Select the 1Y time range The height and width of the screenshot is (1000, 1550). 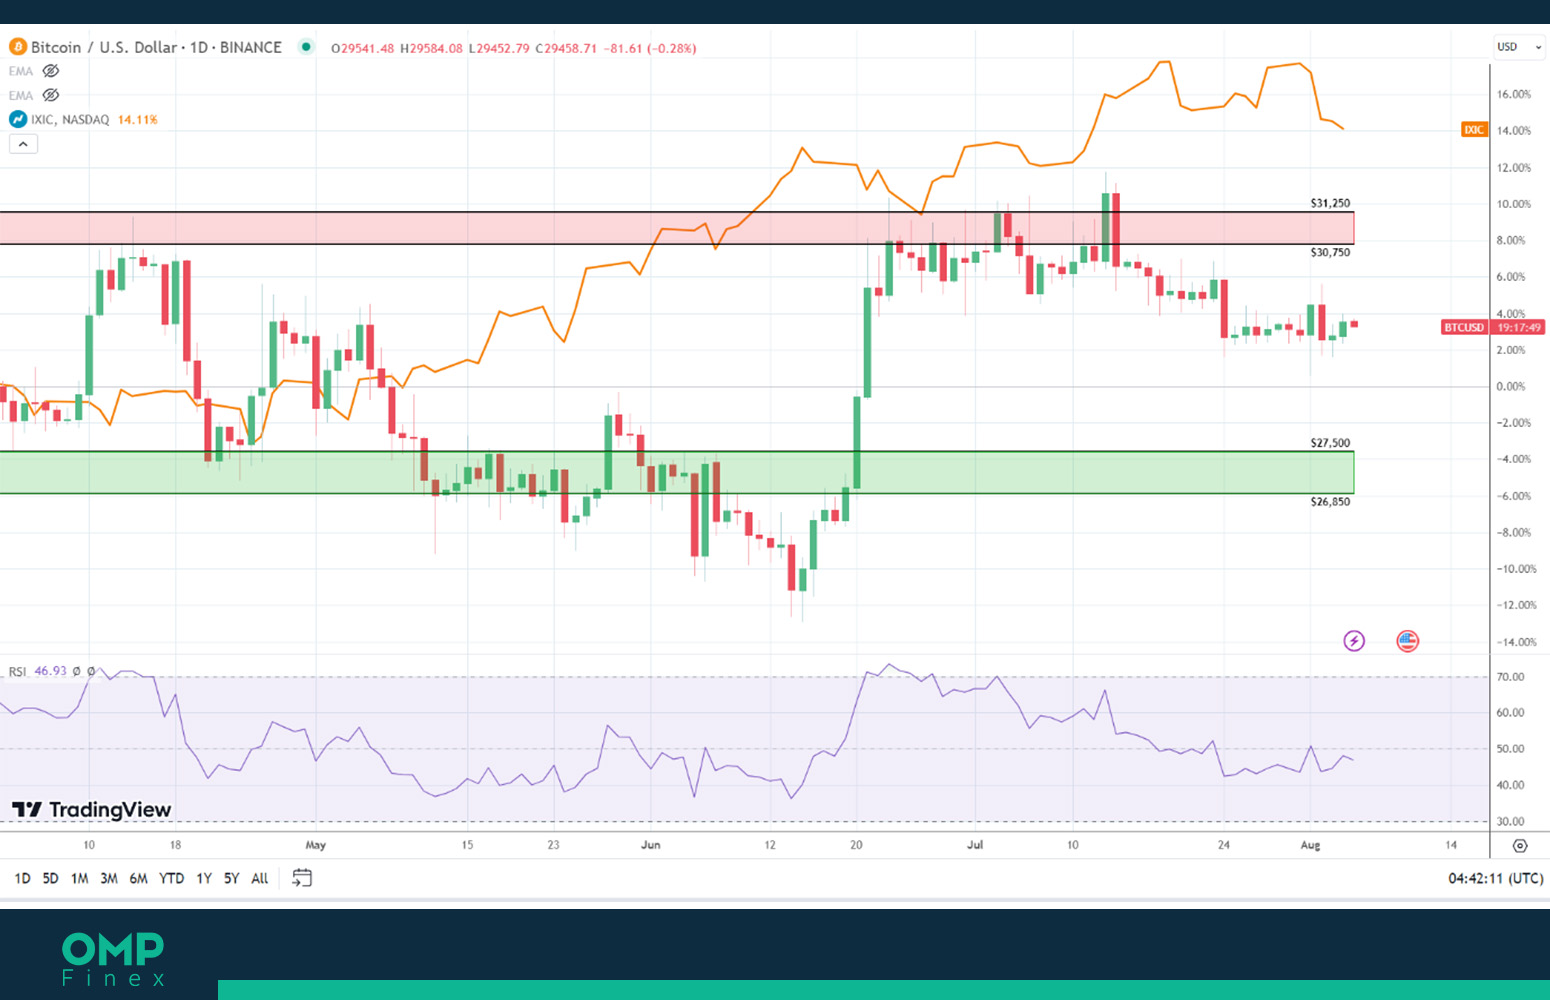(204, 879)
